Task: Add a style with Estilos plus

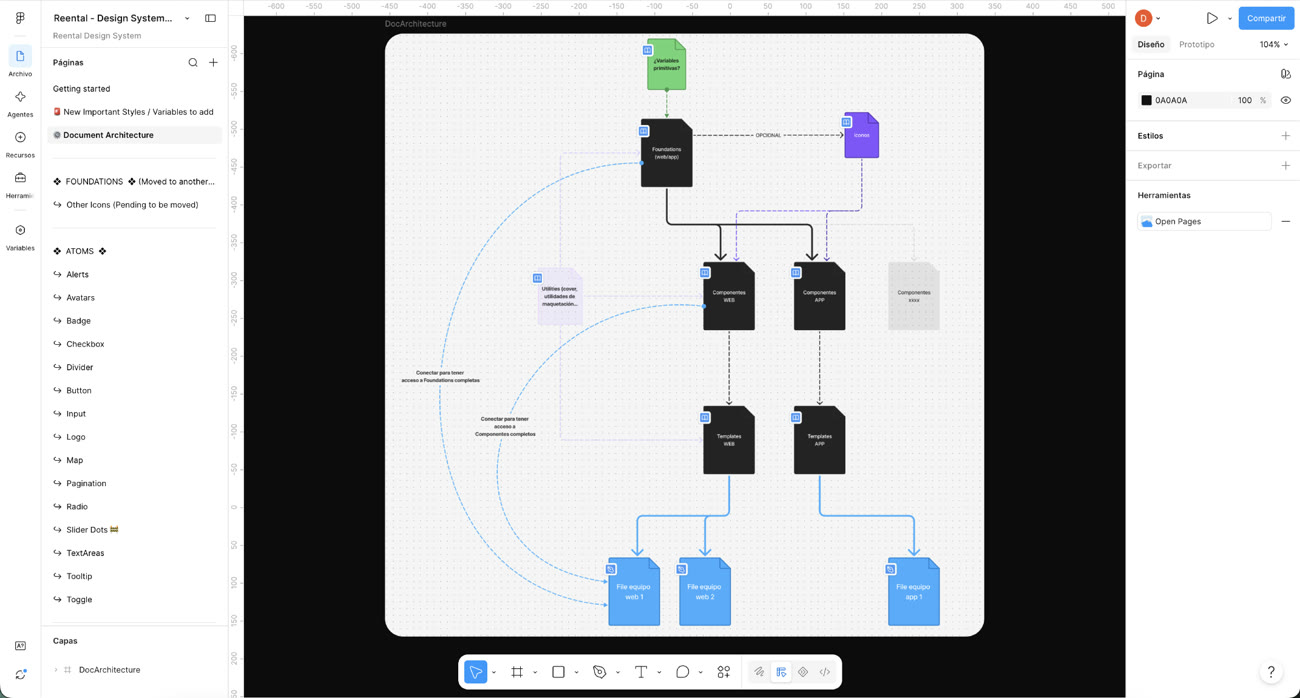Action: [1286, 136]
